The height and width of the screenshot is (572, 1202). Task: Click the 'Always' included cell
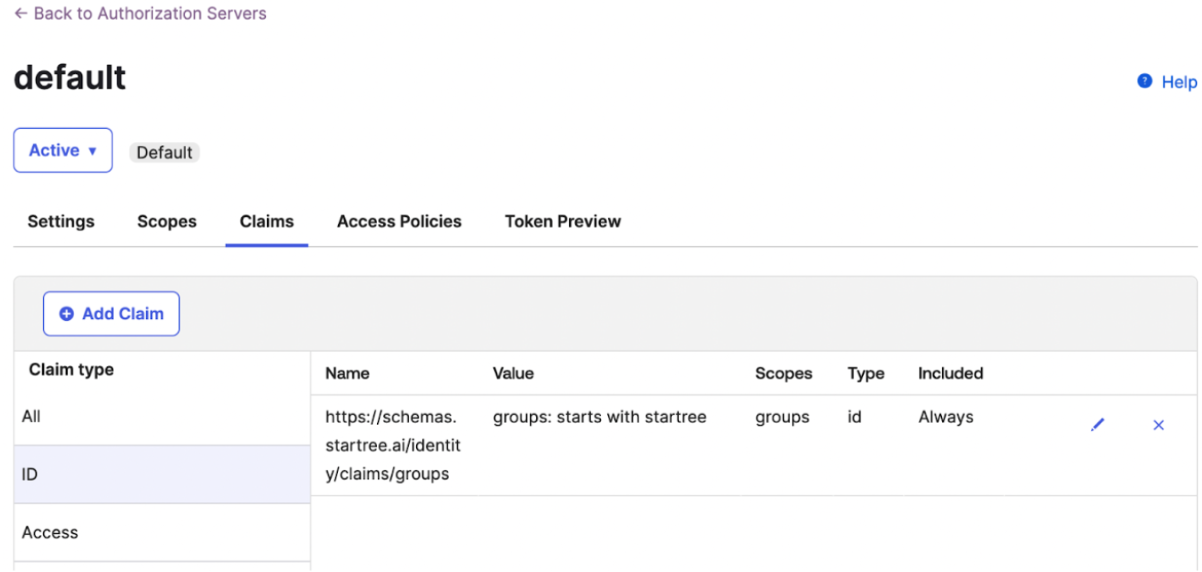pos(946,417)
